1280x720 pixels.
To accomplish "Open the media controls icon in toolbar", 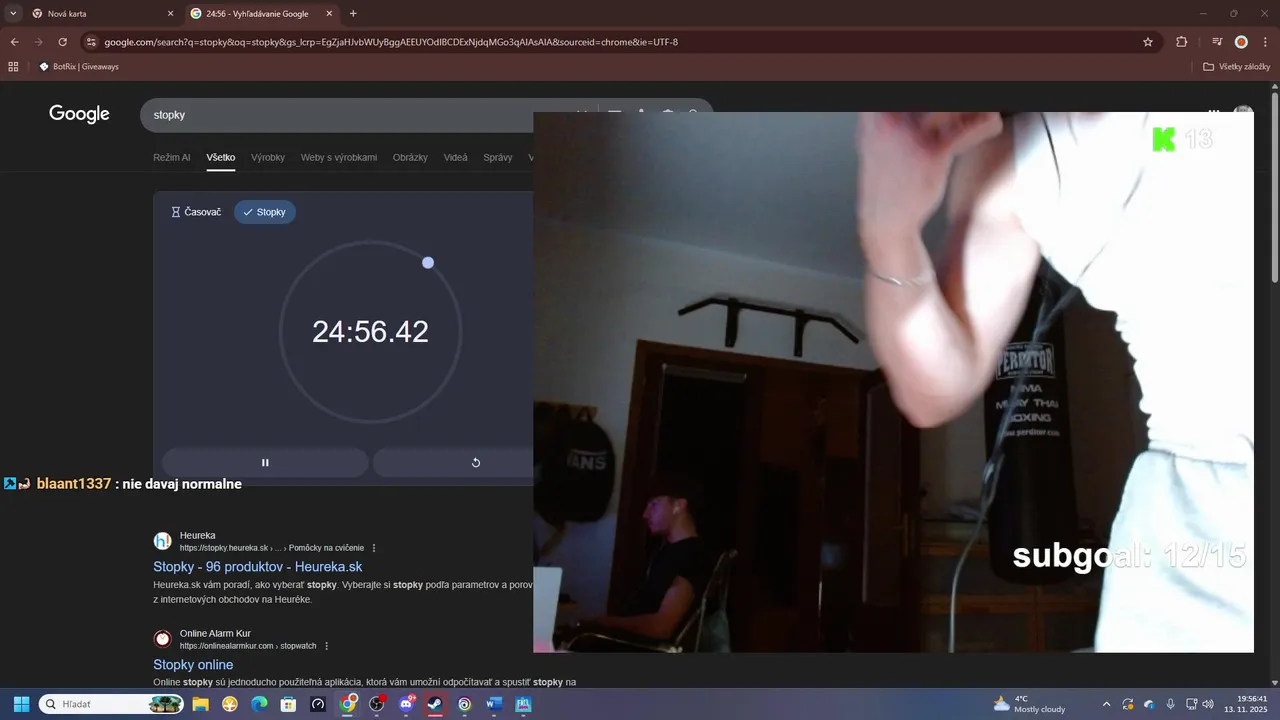I will coord(1217,42).
